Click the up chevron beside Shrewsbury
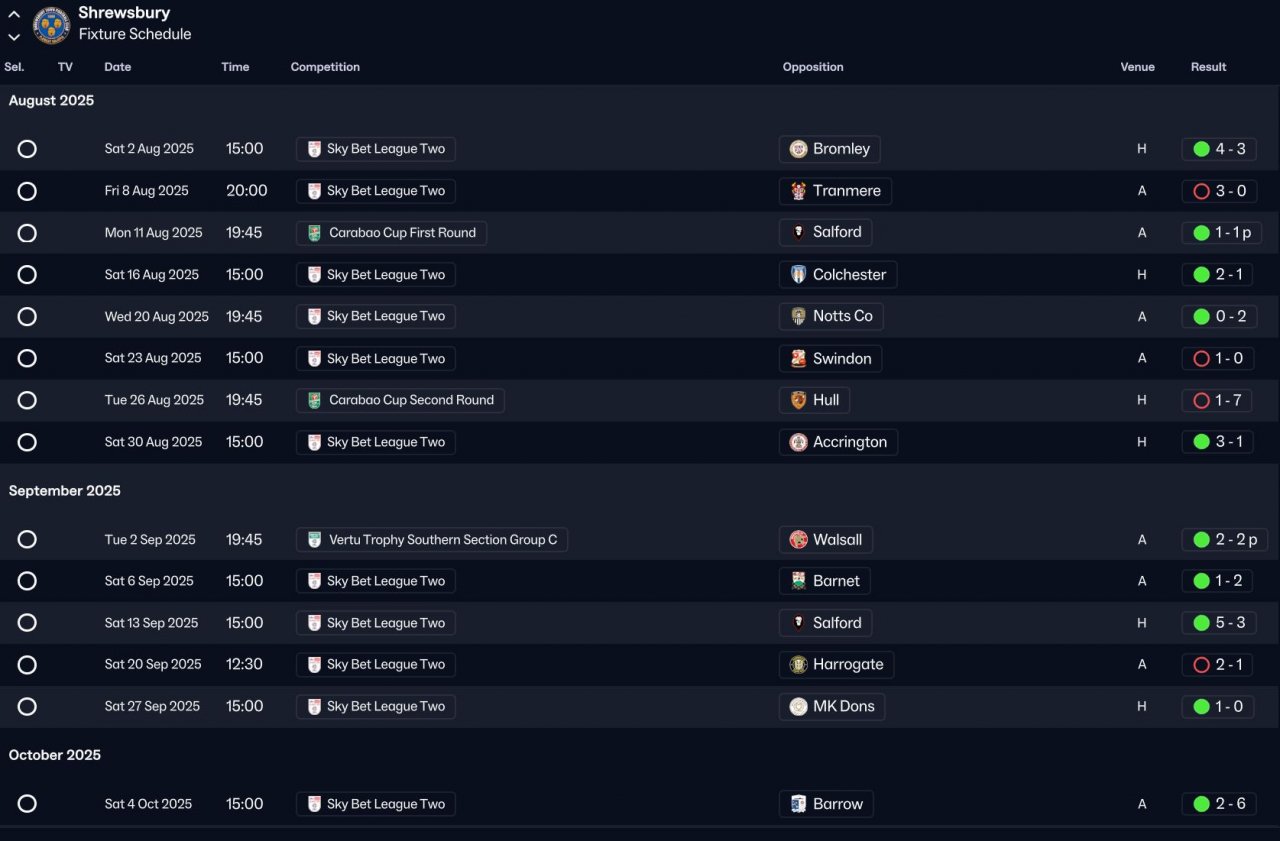The height and width of the screenshot is (841, 1280). click(x=14, y=15)
